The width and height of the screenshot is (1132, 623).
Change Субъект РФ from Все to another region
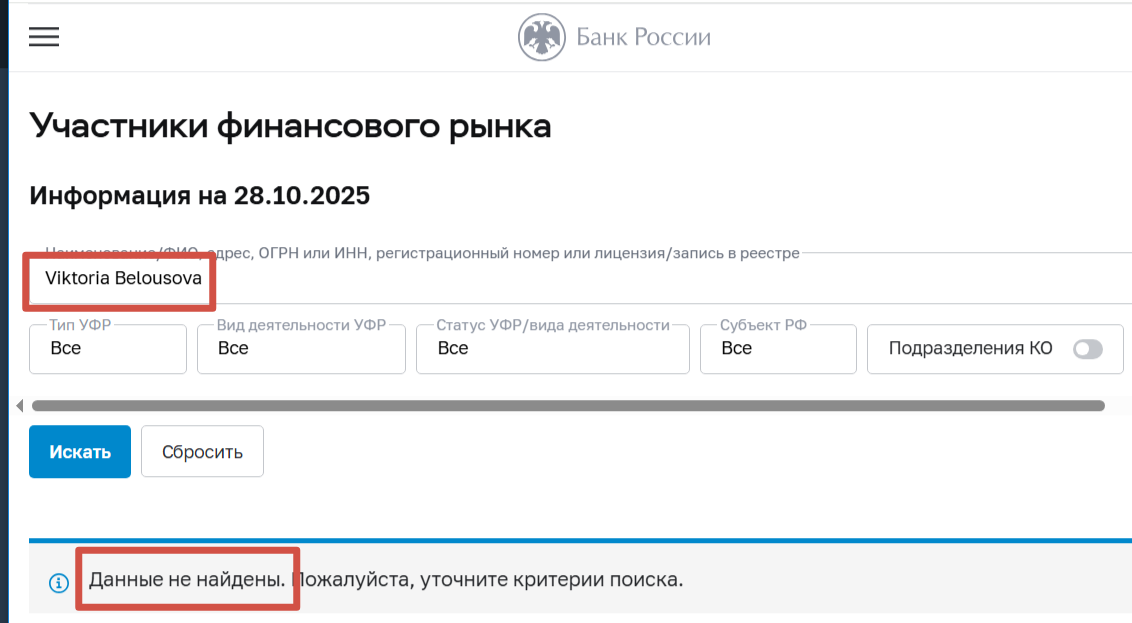click(x=778, y=348)
